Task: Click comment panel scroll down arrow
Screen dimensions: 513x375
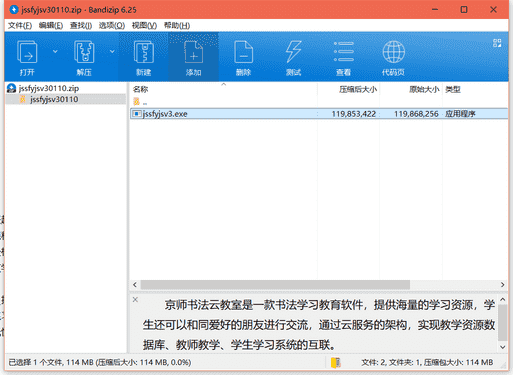Action: click(503, 347)
